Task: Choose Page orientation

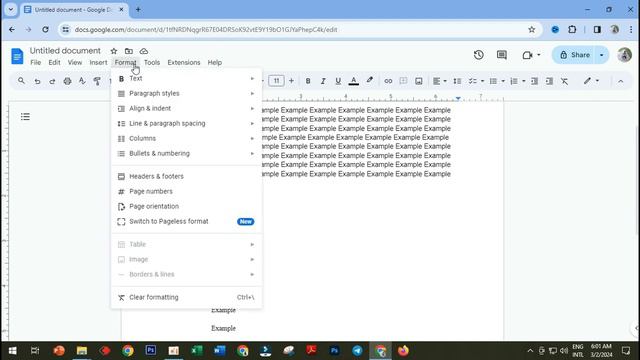Action: (x=186, y=207)
